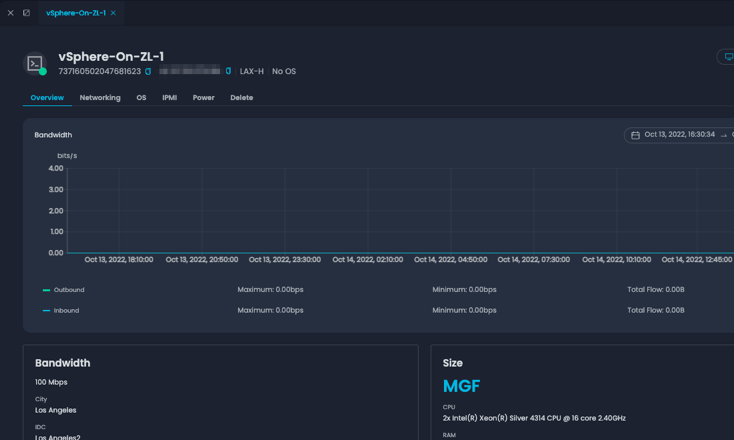This screenshot has height=440, width=734.
Task: Click the Outbound Maximum: 0.00bps value
Action: point(270,290)
